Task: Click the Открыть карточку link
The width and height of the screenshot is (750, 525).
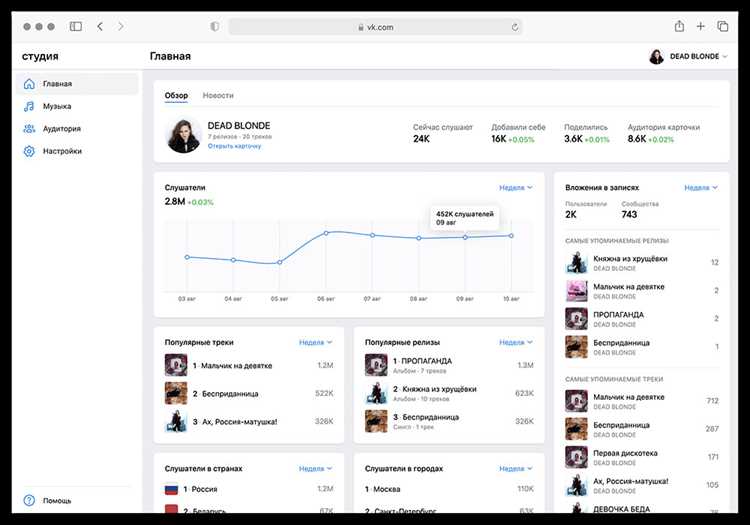Action: 234,146
